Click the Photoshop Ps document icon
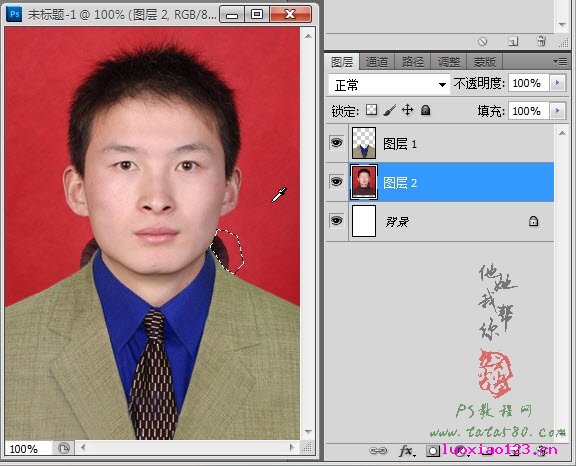 tap(14, 14)
